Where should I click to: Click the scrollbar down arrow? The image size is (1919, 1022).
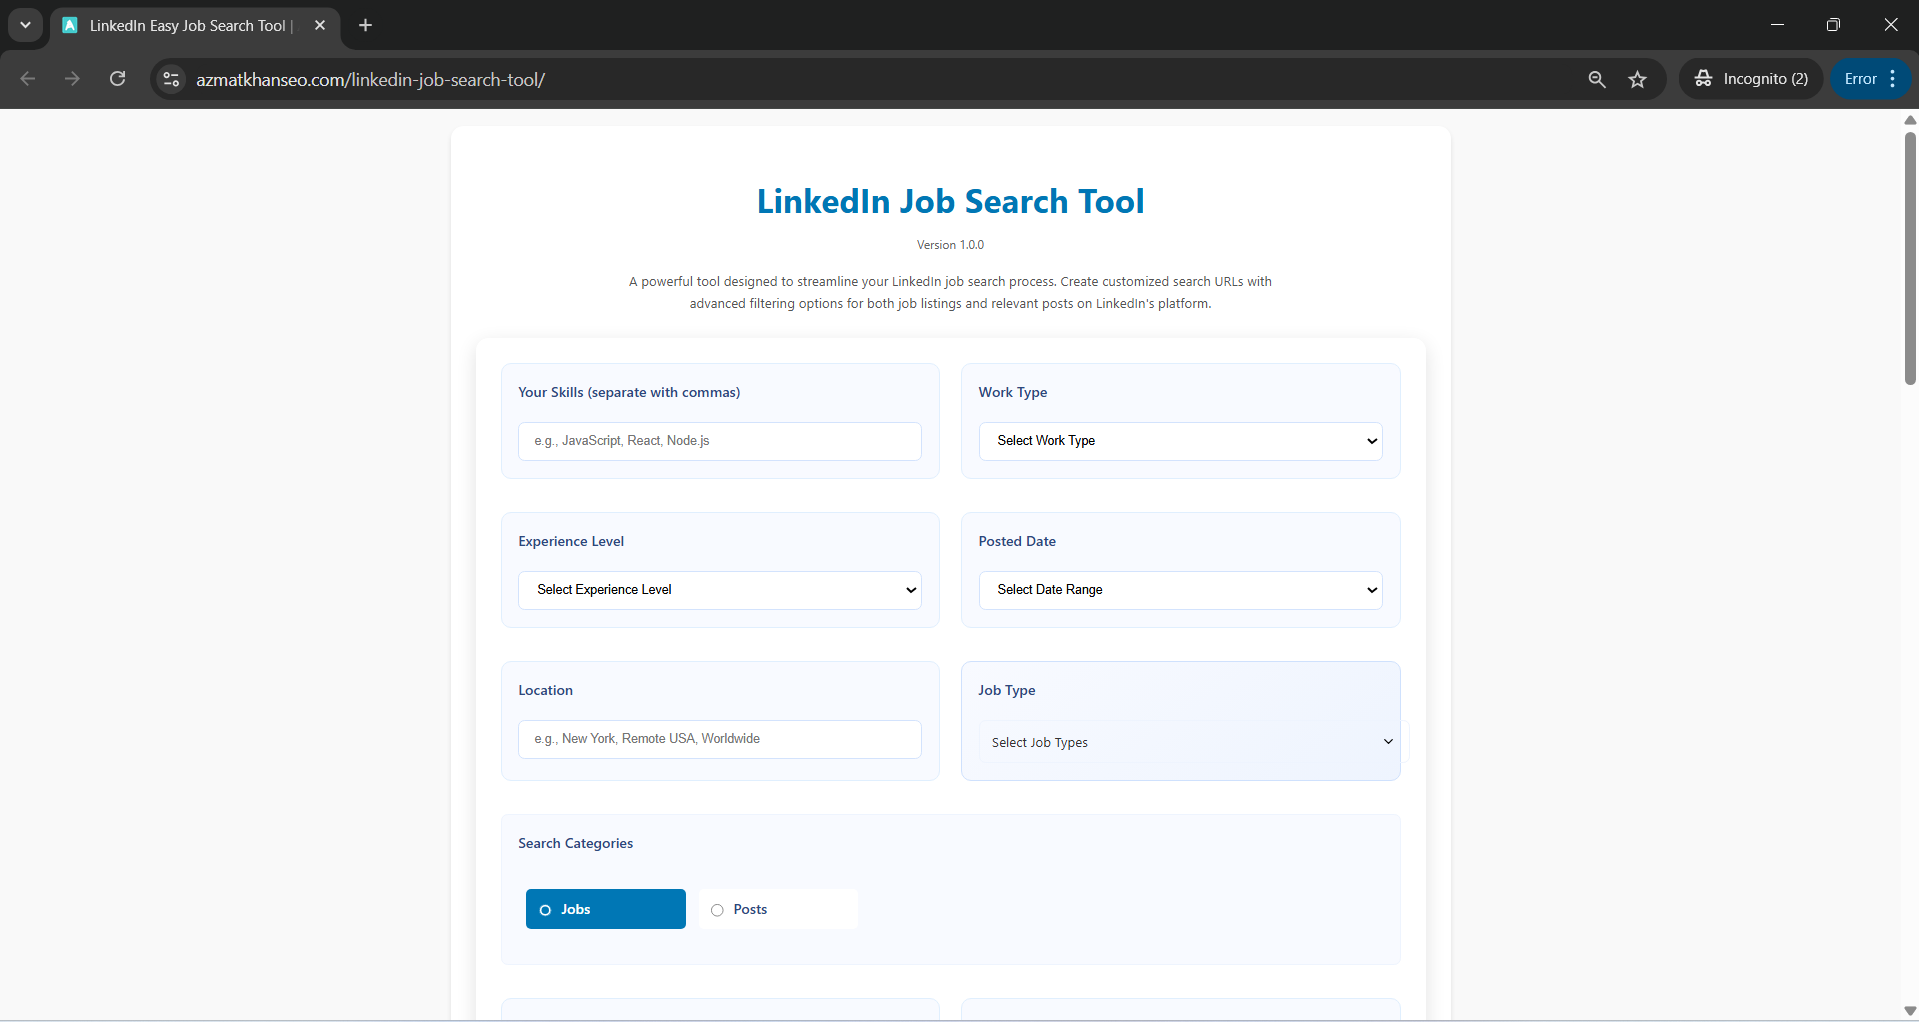pos(1910,1010)
